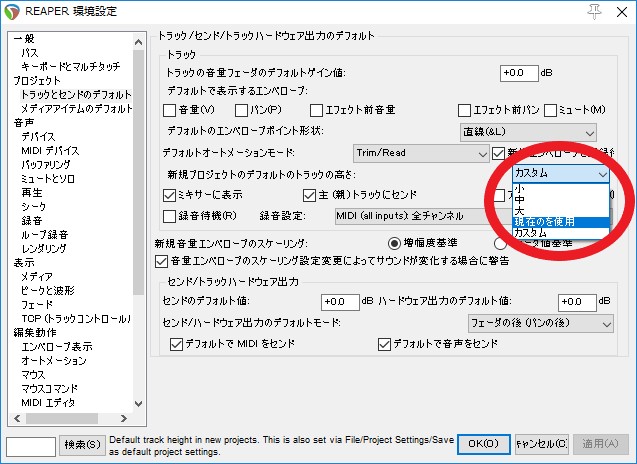Select エンベロープ表示 settings page
This screenshot has width=637, height=464.
click(57, 347)
